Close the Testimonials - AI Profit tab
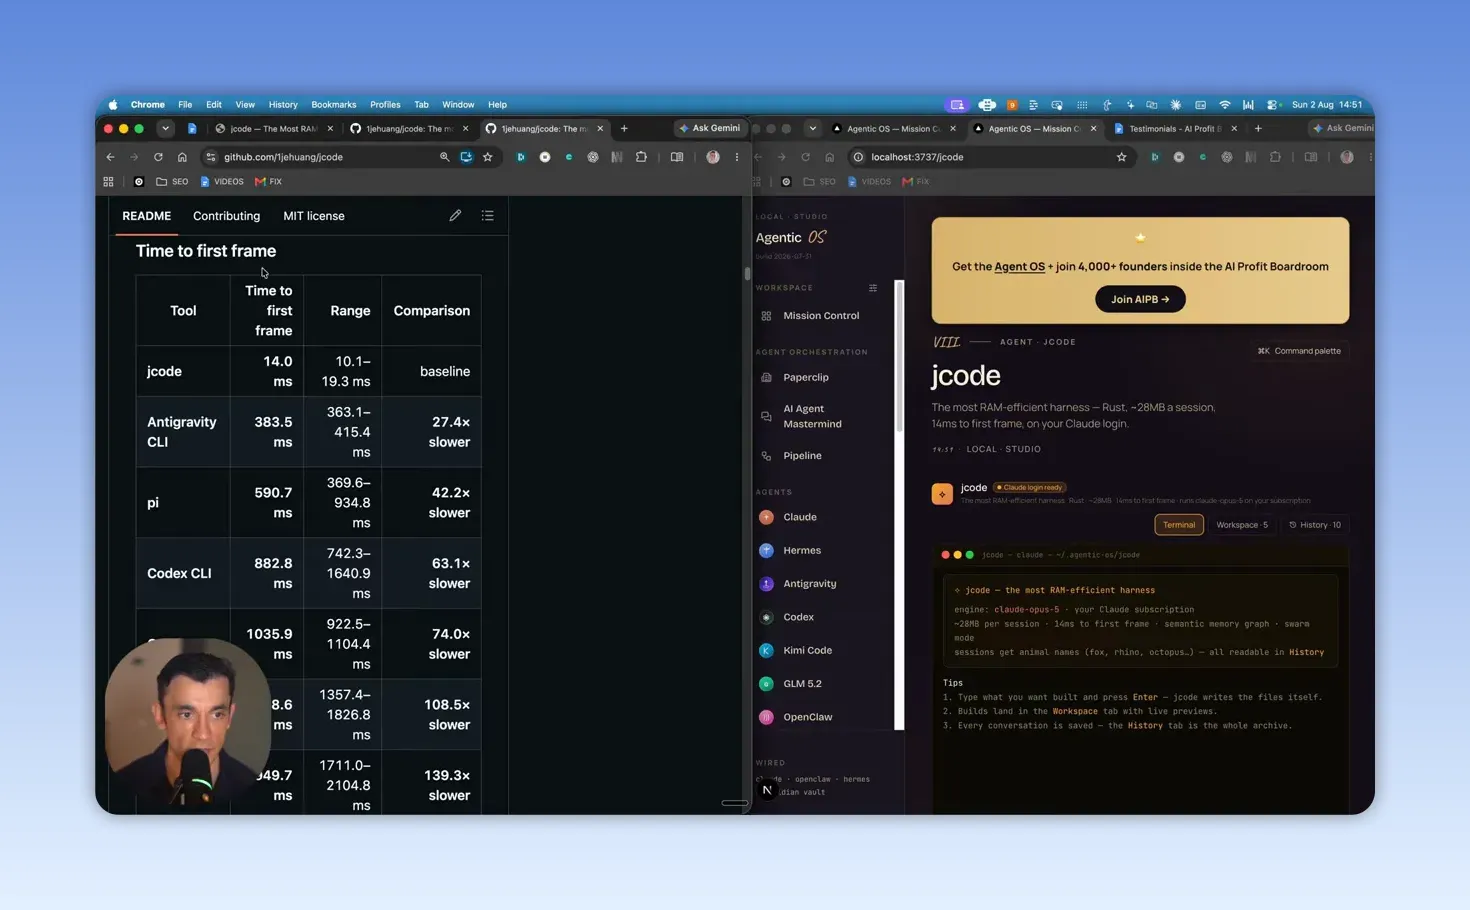 click(1234, 128)
